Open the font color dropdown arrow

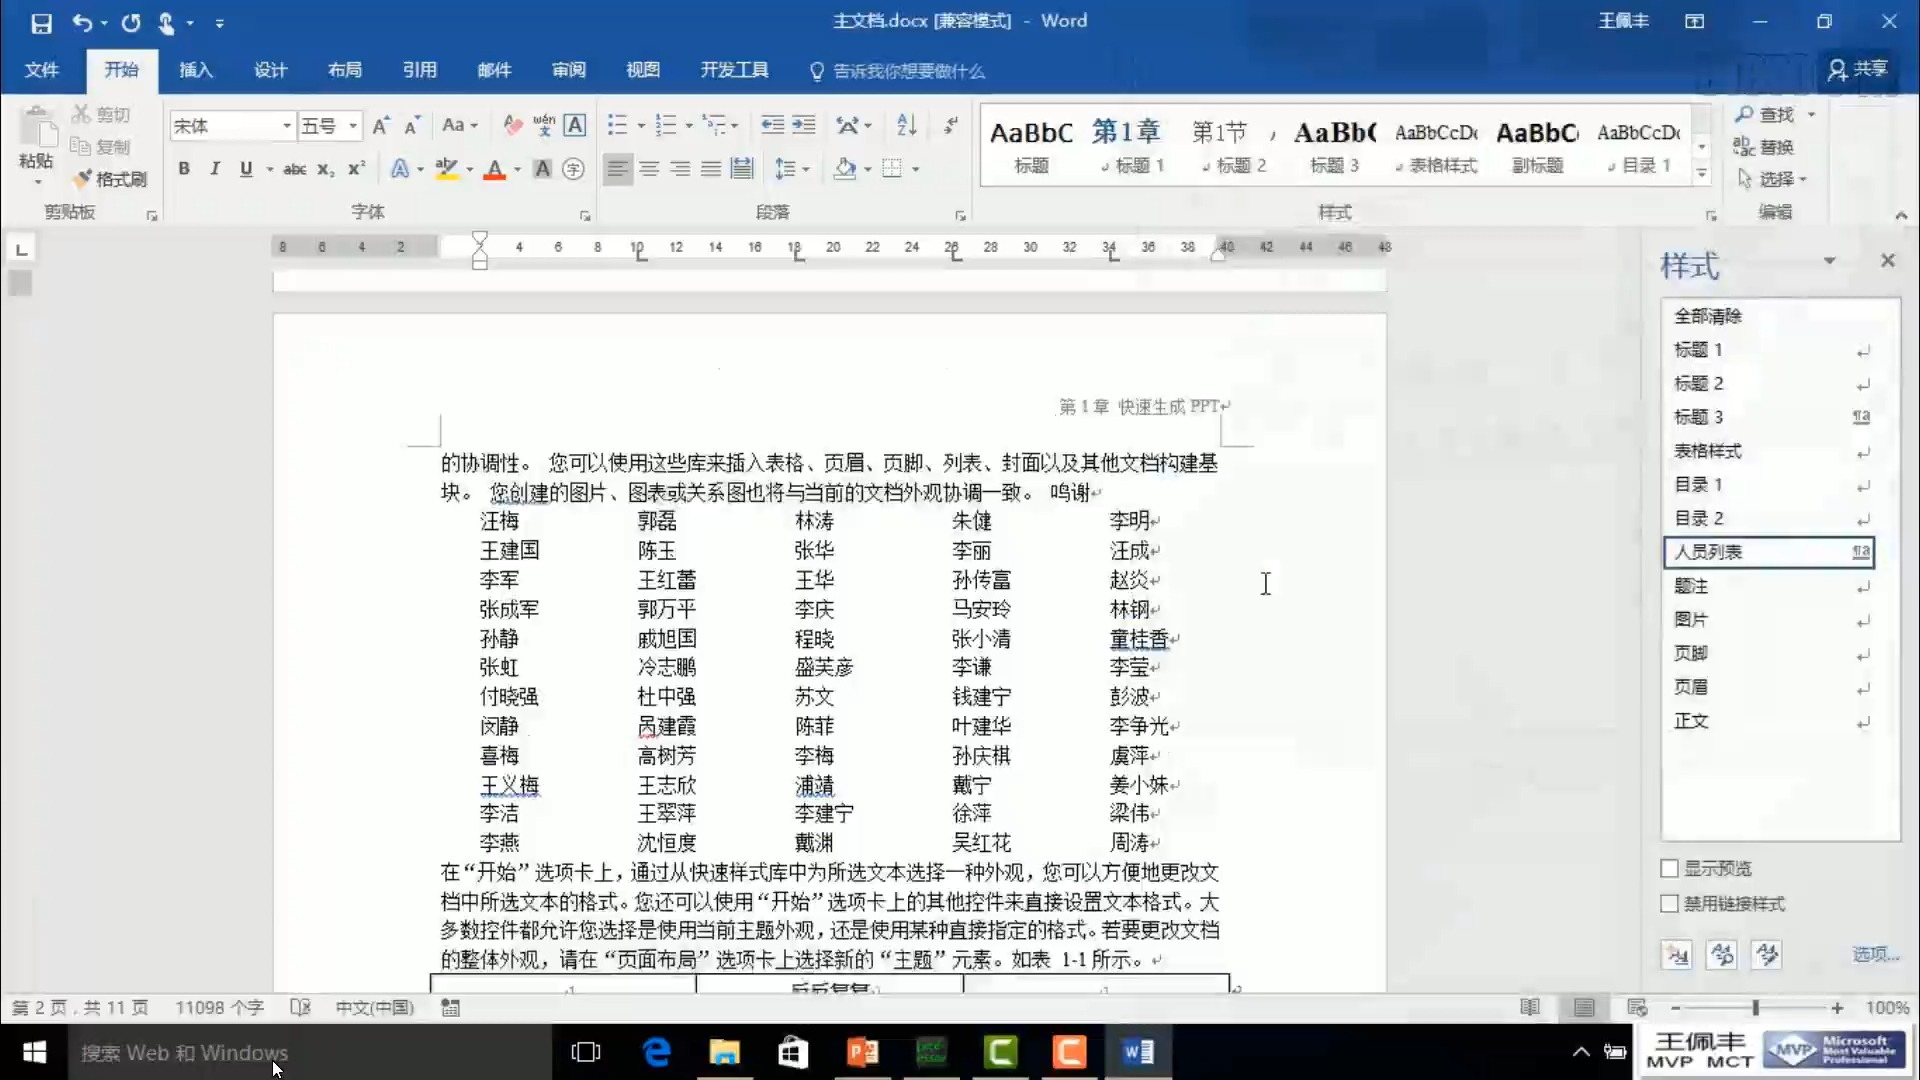pyautogui.click(x=517, y=169)
